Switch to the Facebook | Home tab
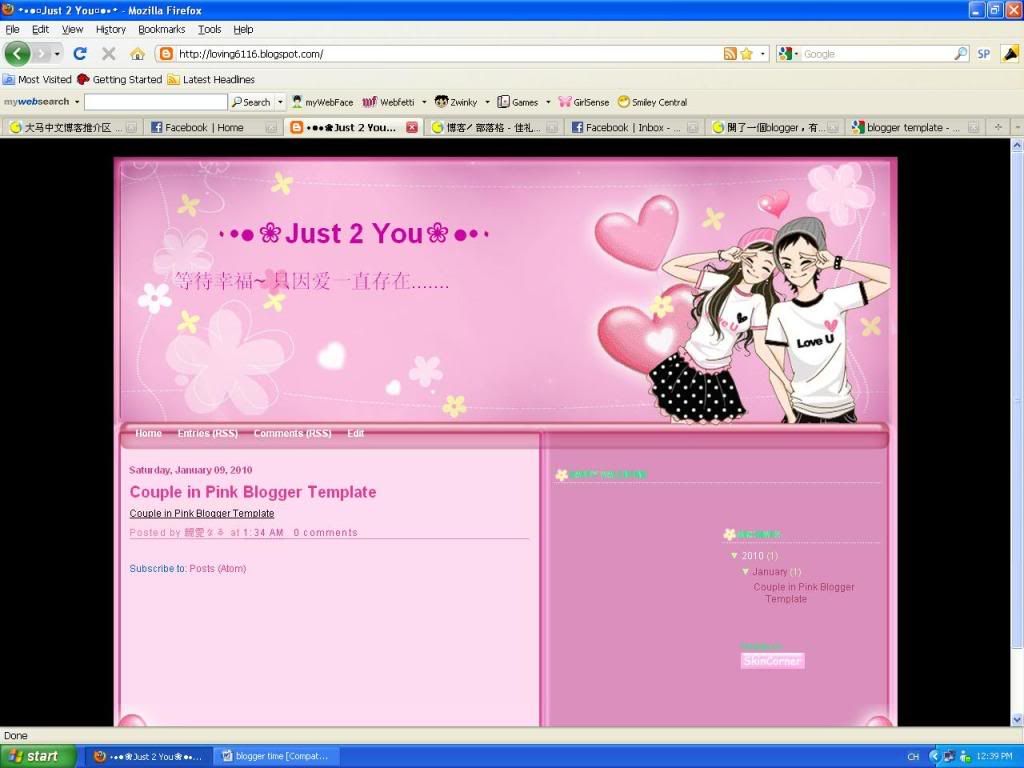The width and height of the screenshot is (1024, 768). (x=204, y=128)
